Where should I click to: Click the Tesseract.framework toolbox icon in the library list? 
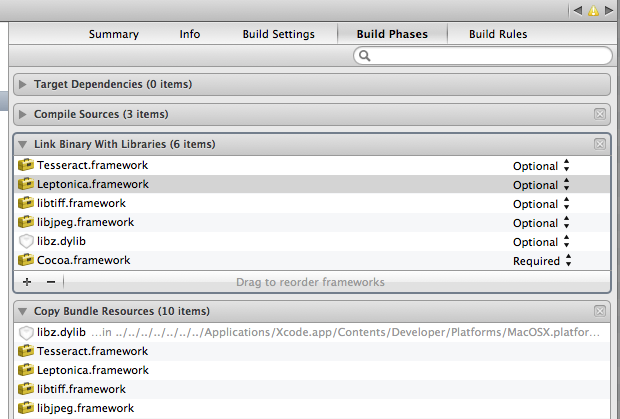[x=26, y=165]
